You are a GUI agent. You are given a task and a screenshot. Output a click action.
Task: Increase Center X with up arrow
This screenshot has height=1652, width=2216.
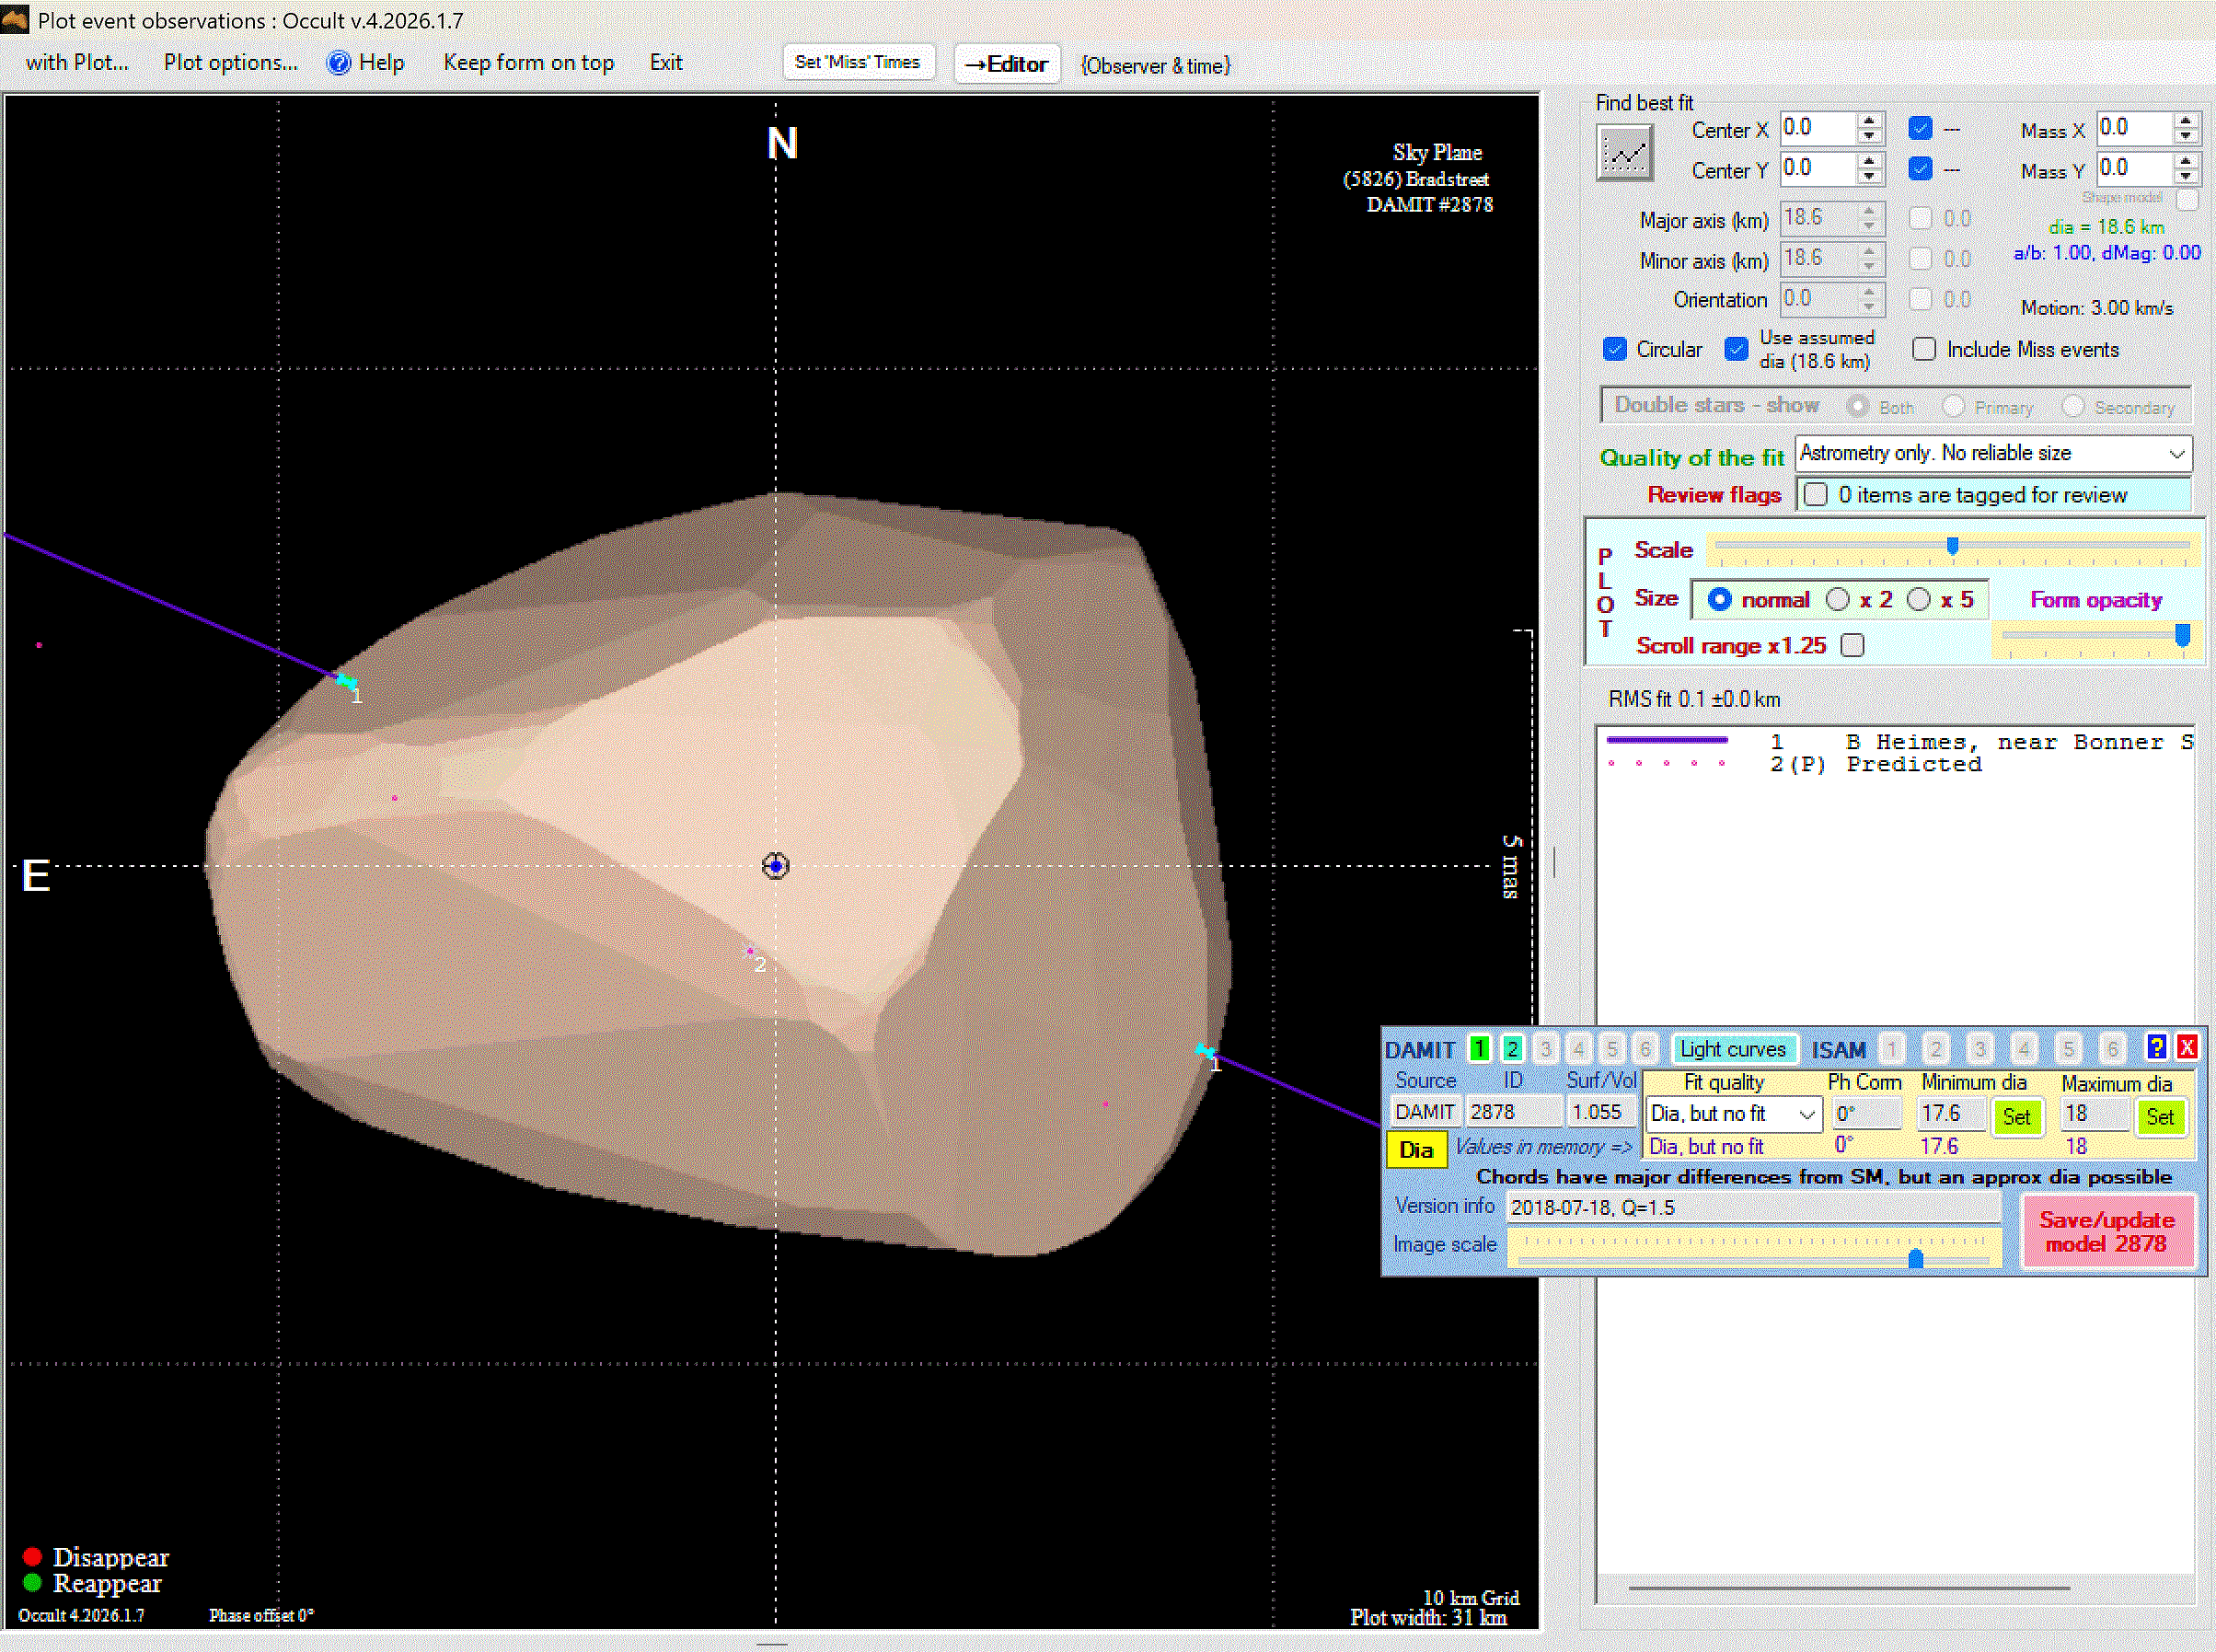1869,121
